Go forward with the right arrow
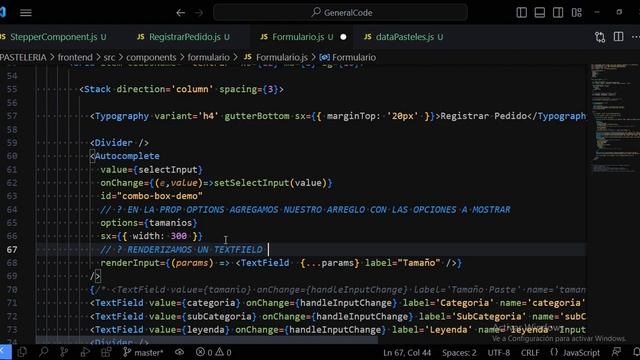This screenshot has height=360, width=640. [199, 13]
